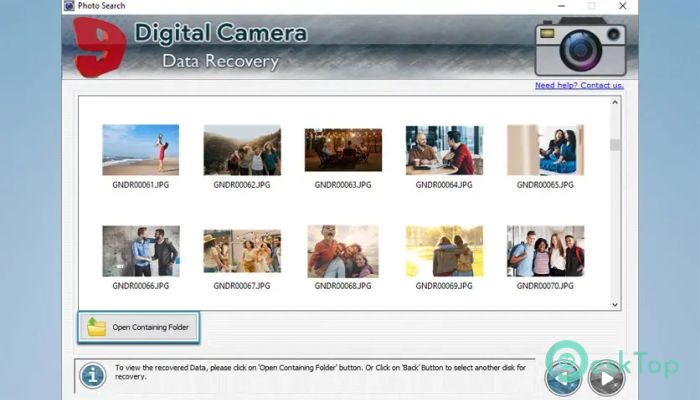This screenshot has width=700, height=400.
Task: Click the GNDR00070.JPG file name
Action: [x=545, y=286]
